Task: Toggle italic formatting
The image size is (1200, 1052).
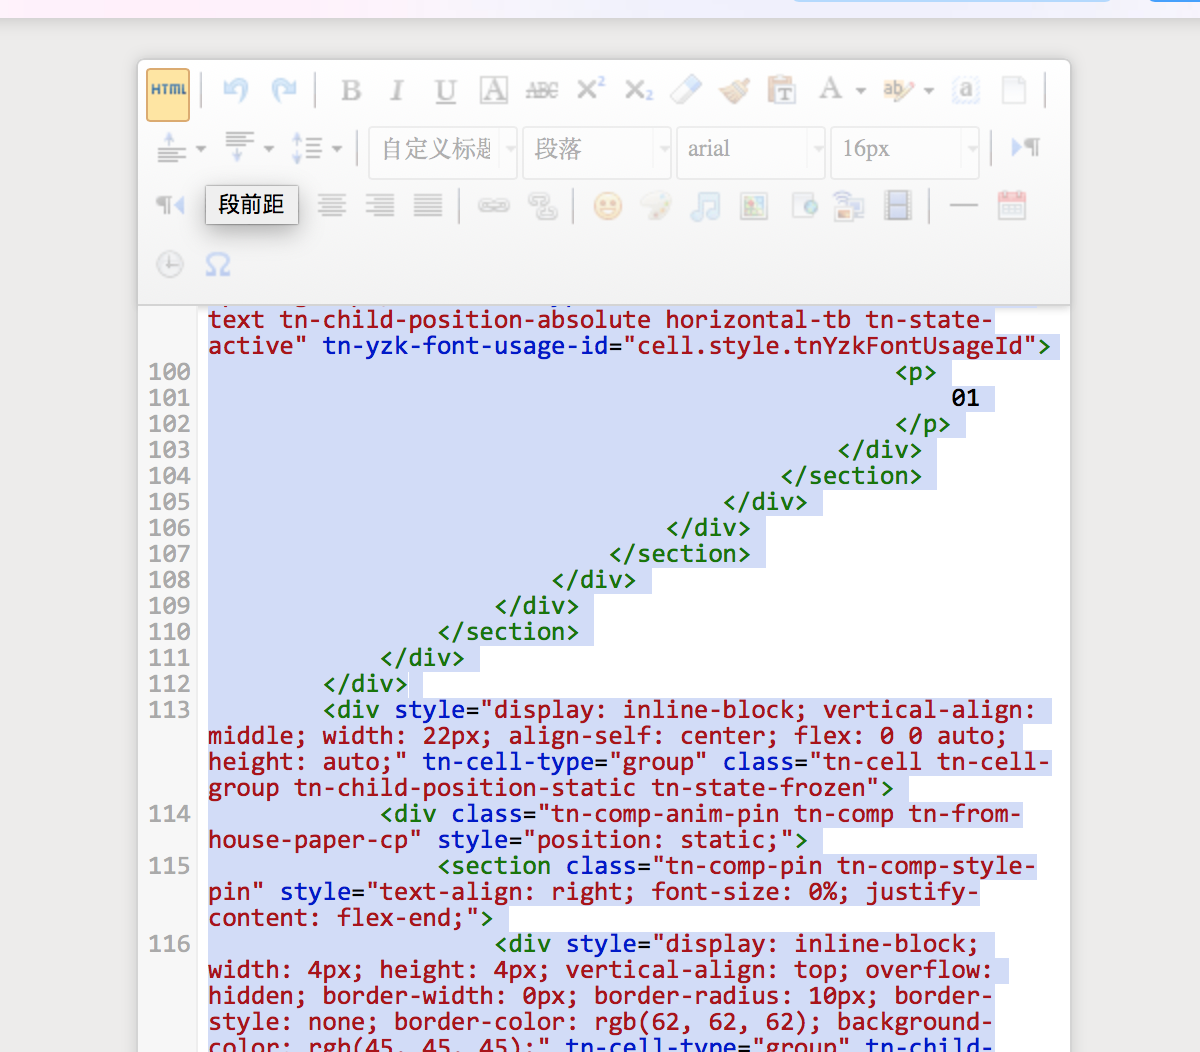Action: point(397,91)
